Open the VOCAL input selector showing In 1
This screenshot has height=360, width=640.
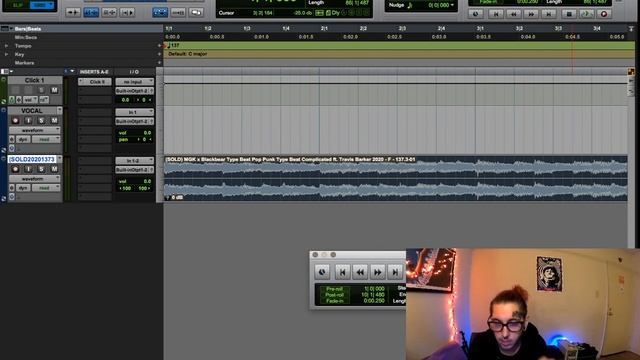[134, 112]
